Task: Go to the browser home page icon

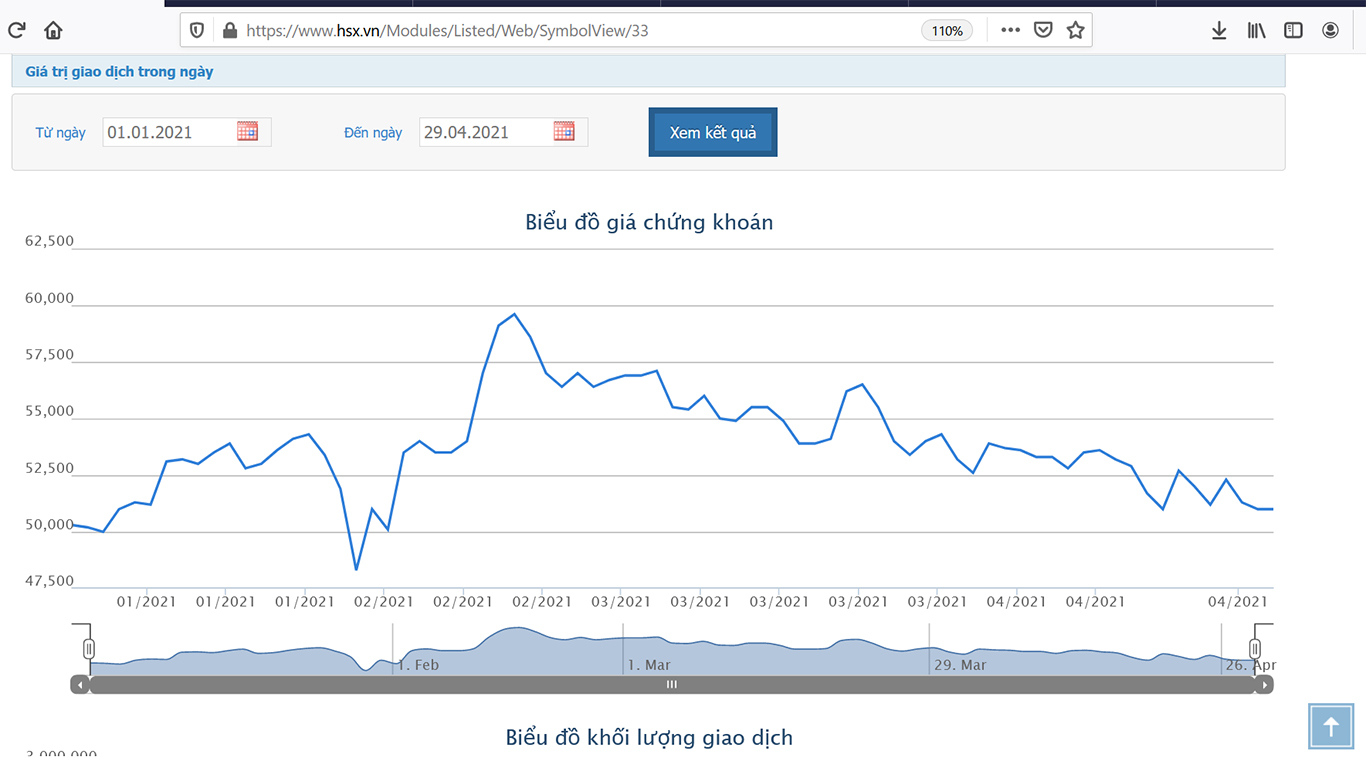Action: [x=54, y=30]
